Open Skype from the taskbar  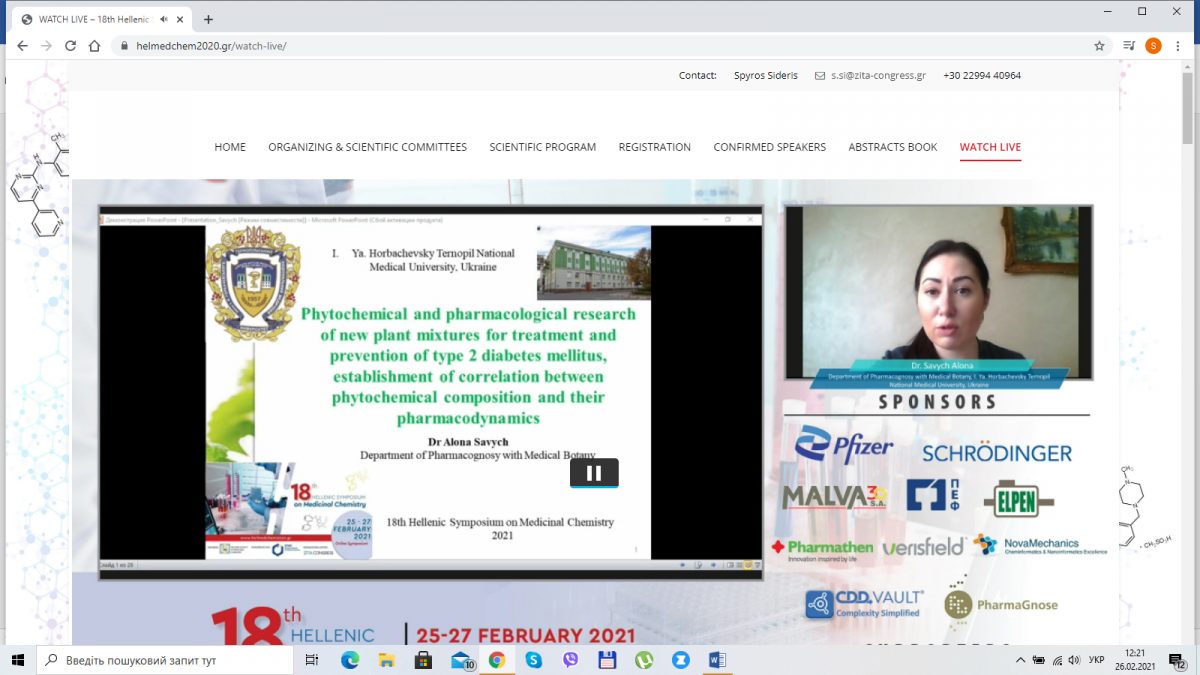tap(533, 660)
